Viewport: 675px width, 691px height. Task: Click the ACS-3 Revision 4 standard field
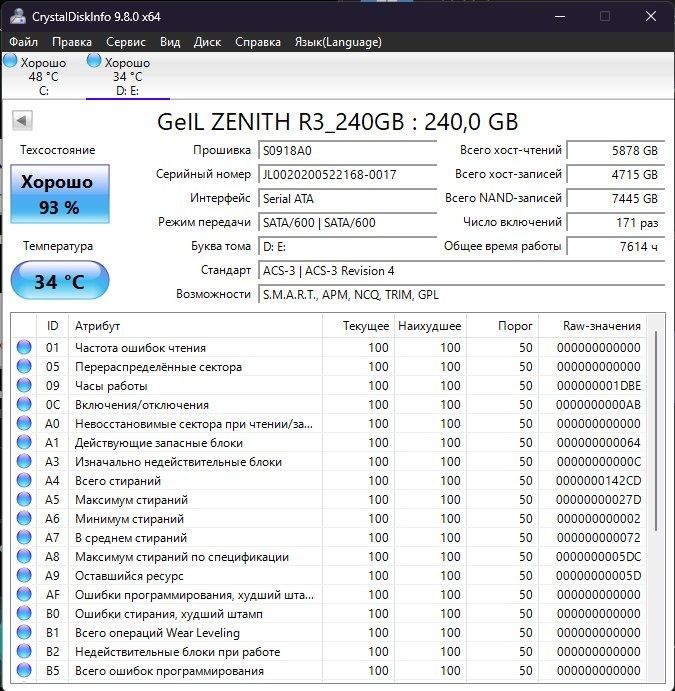tap(461, 271)
